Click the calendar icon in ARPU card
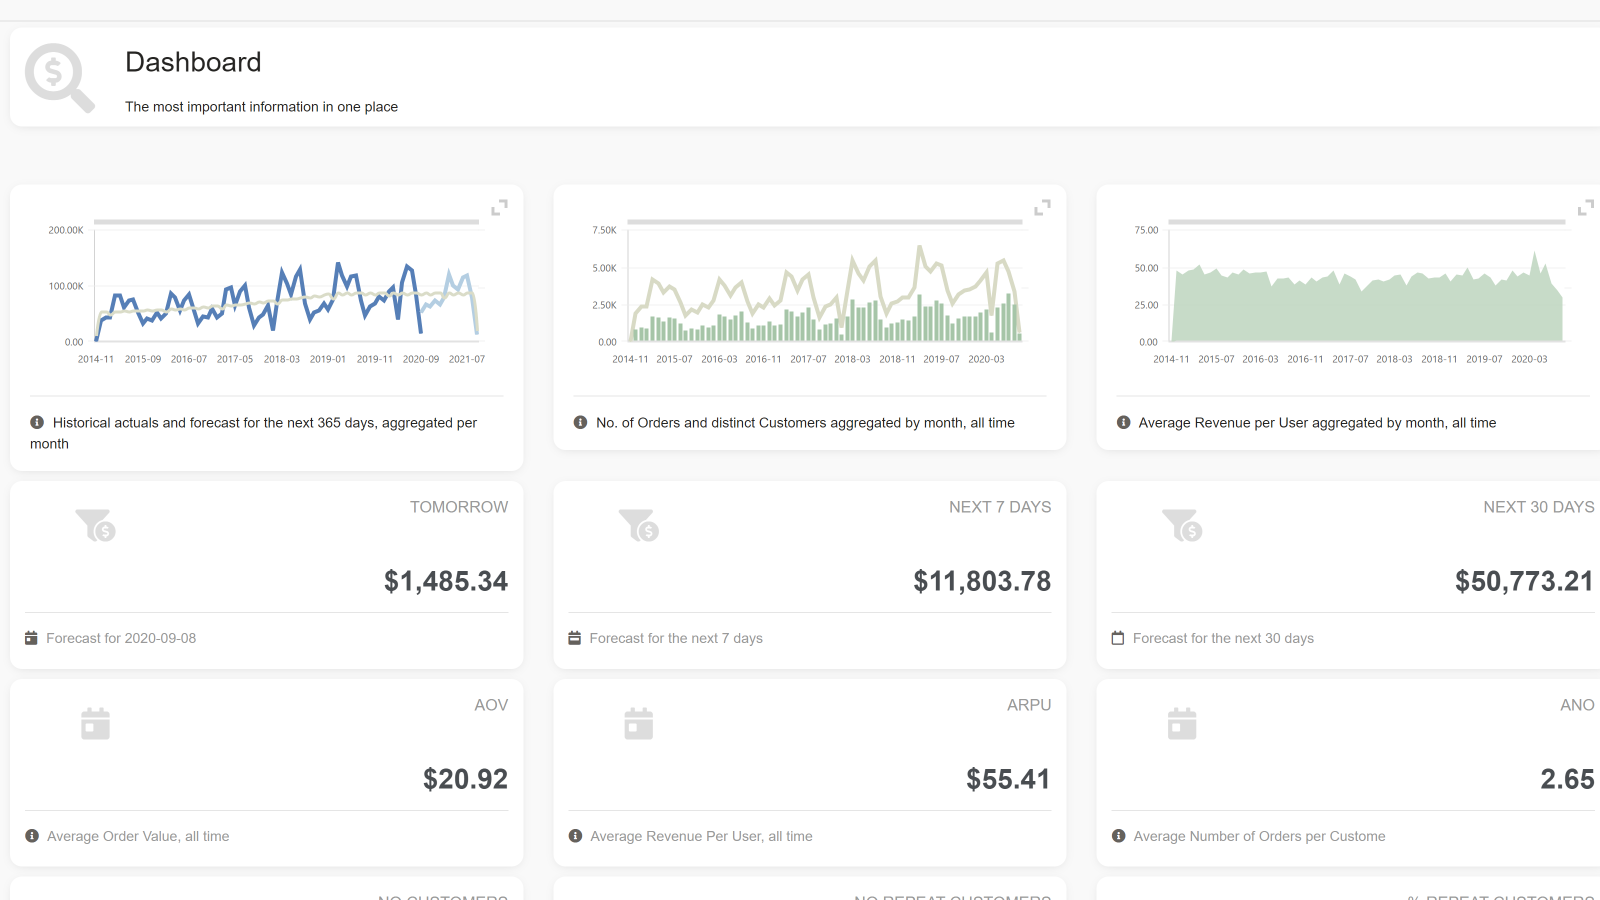The width and height of the screenshot is (1600, 900). [x=638, y=723]
